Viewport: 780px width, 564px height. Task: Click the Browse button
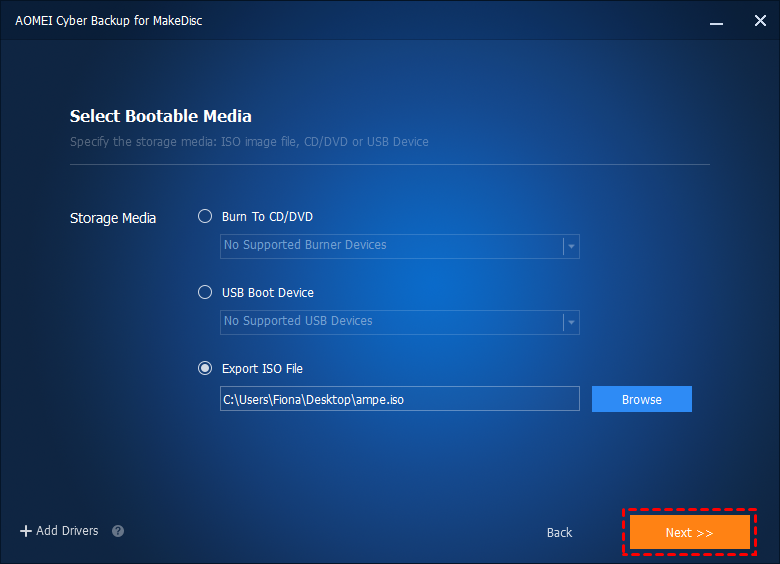point(642,399)
